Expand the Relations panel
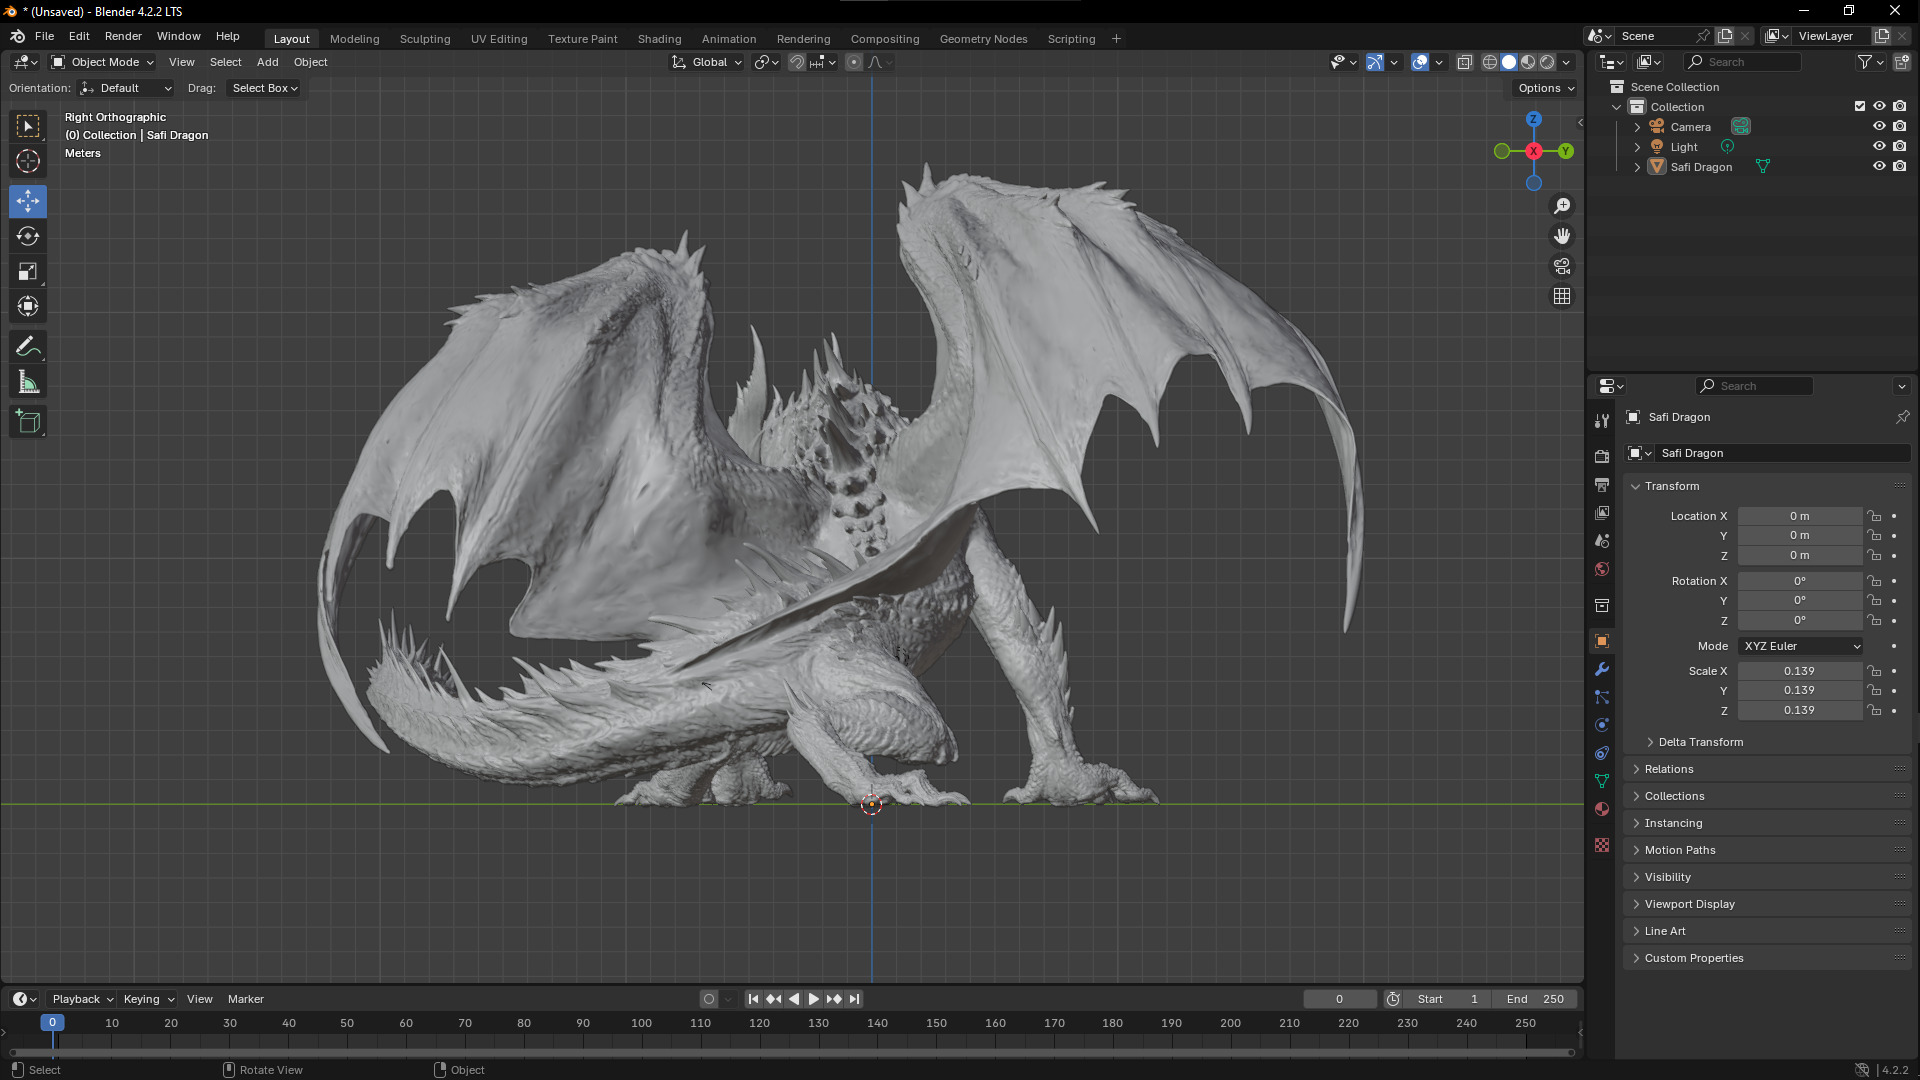This screenshot has height=1080, width=1920. (1668, 769)
